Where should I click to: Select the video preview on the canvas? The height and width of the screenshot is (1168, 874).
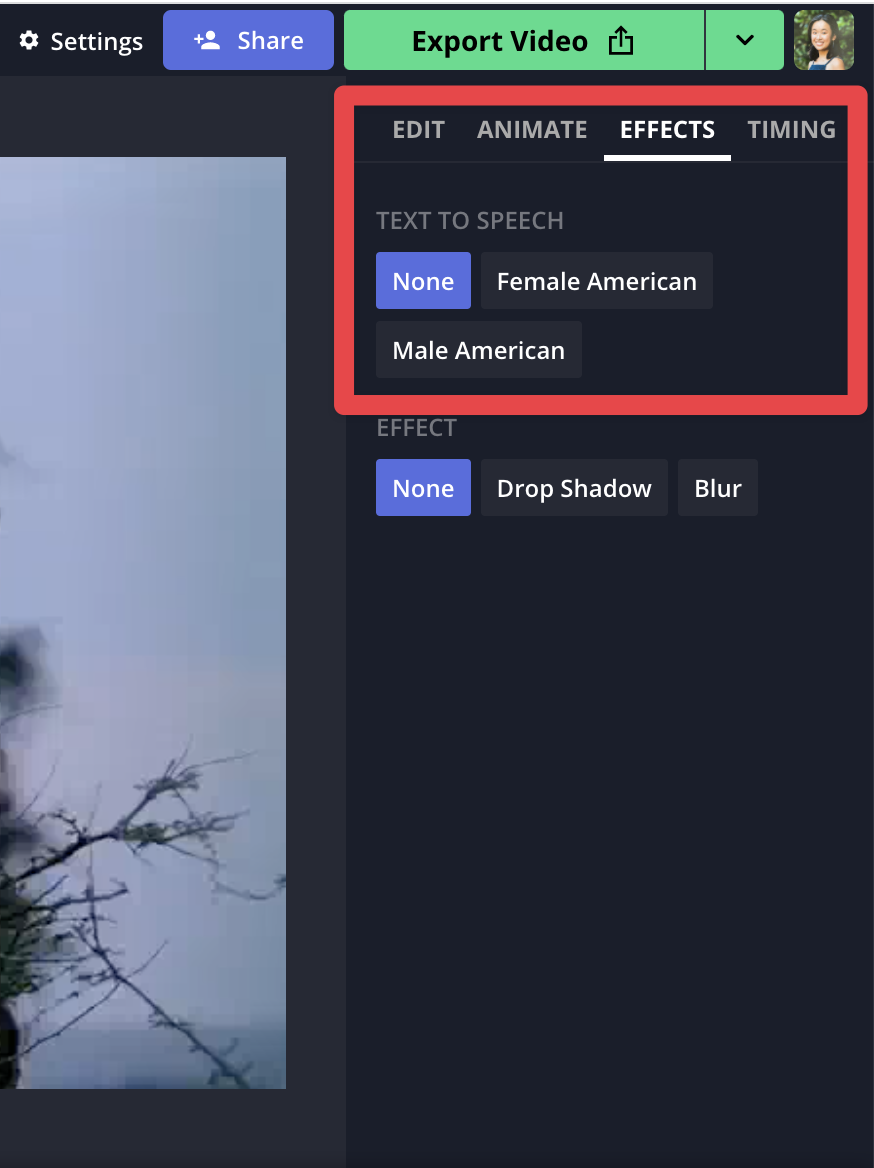(143, 623)
